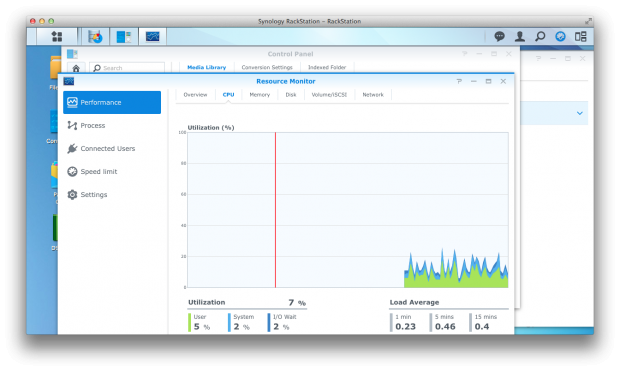The image size is (620, 371).
Task: Open Control Panel help question mark
Action: [x=465, y=53]
